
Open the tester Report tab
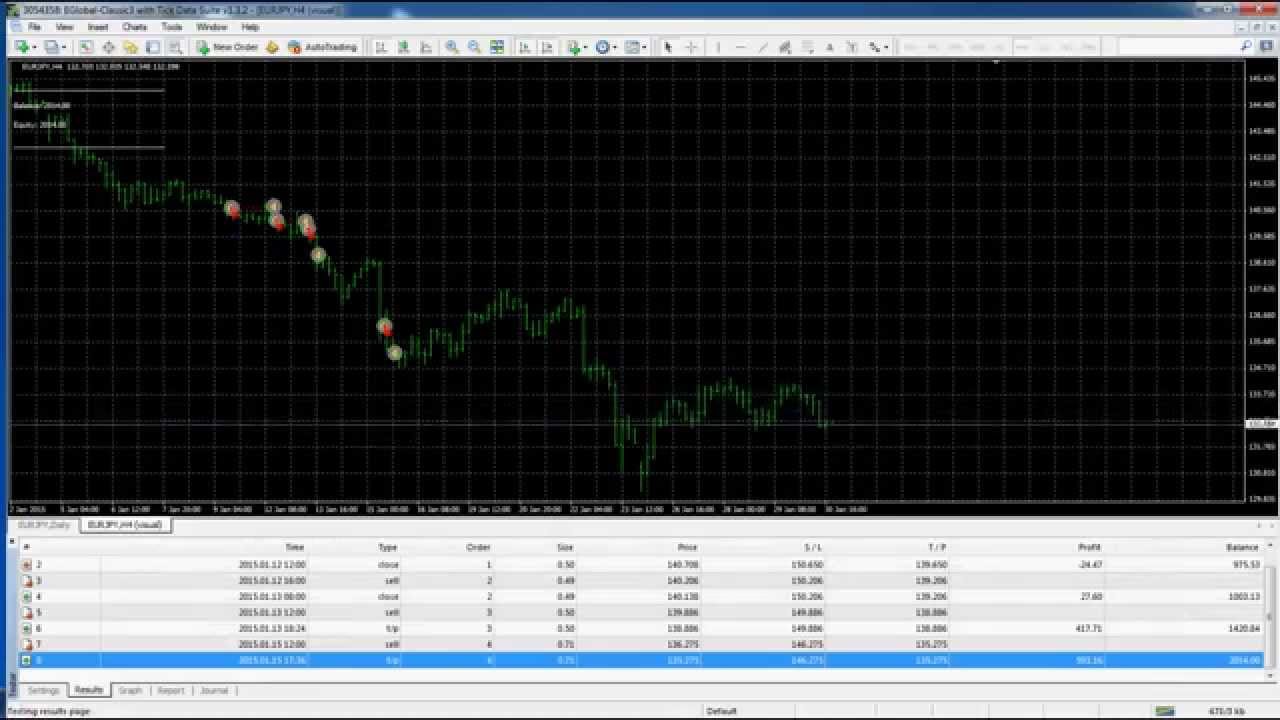click(x=171, y=690)
